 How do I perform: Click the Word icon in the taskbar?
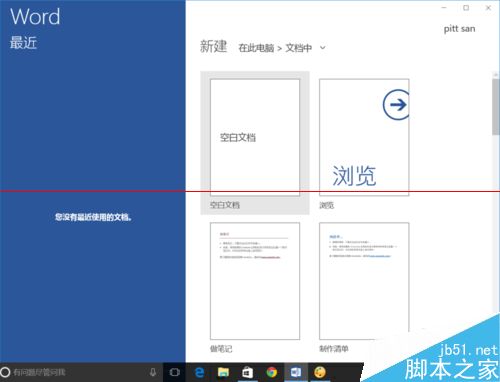[x=296, y=372]
